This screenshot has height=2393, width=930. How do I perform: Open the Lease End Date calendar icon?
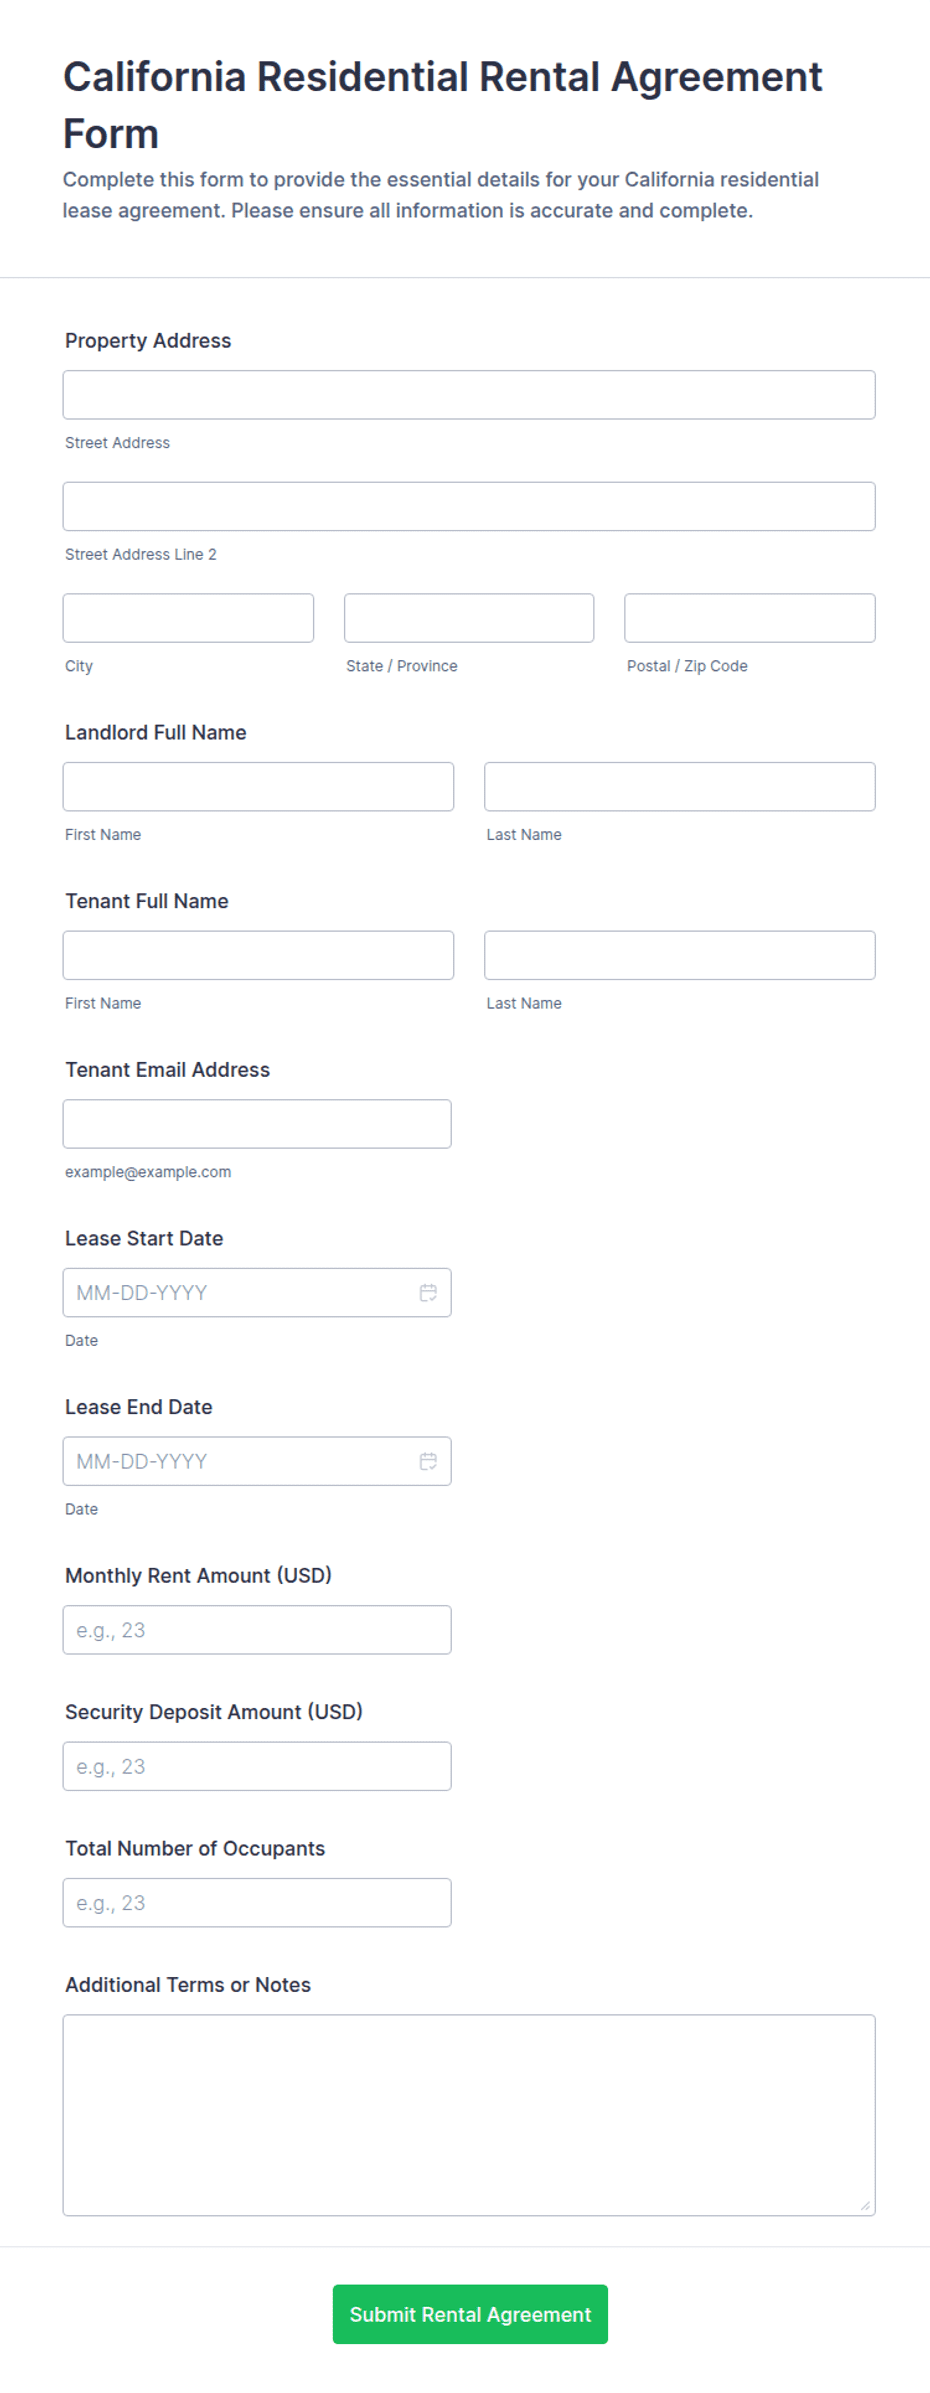tap(428, 1461)
